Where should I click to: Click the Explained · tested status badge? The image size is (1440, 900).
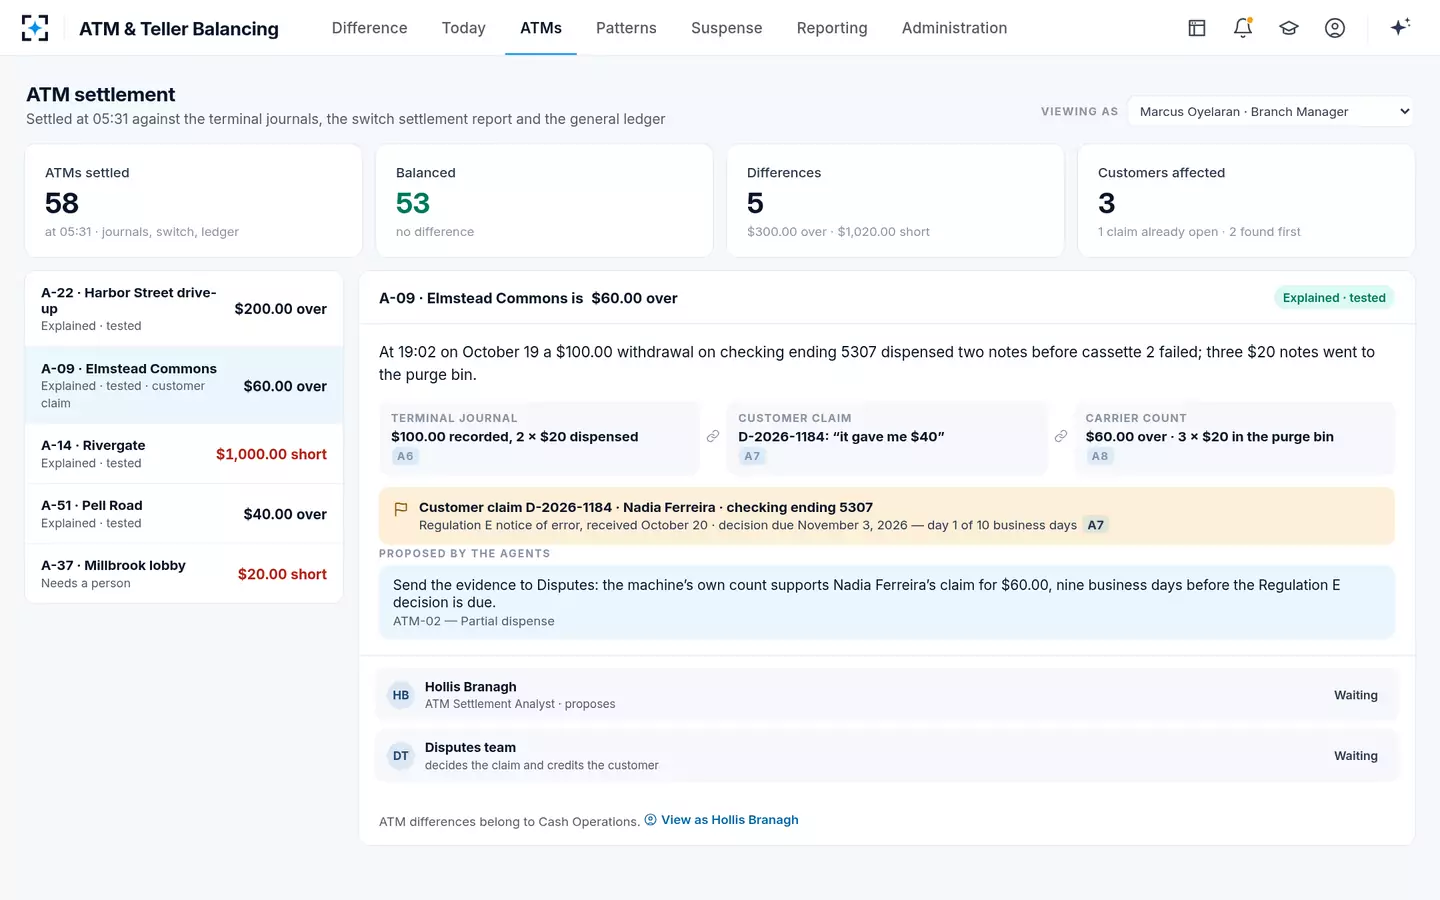pos(1334,298)
